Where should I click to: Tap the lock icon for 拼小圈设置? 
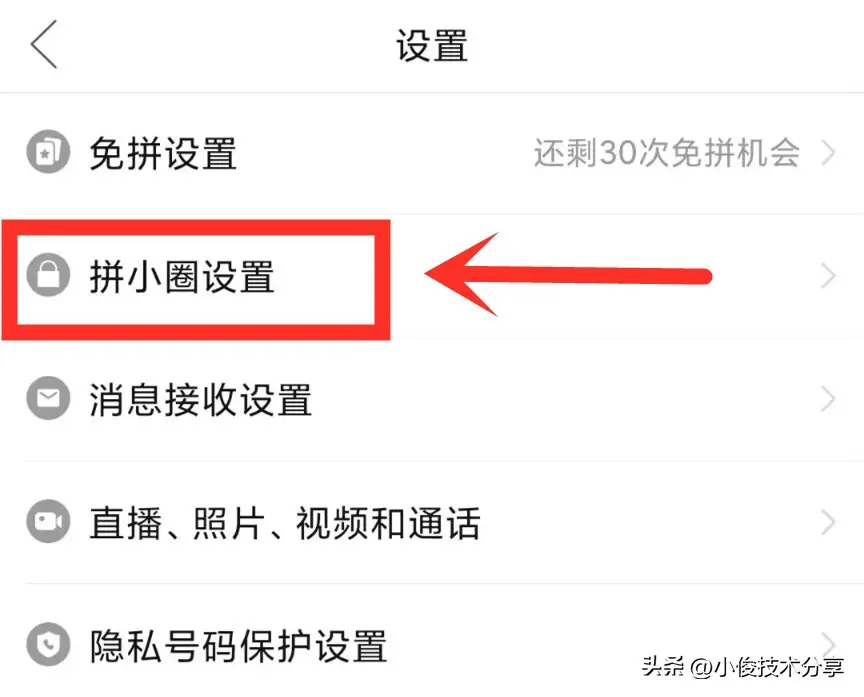[48, 275]
